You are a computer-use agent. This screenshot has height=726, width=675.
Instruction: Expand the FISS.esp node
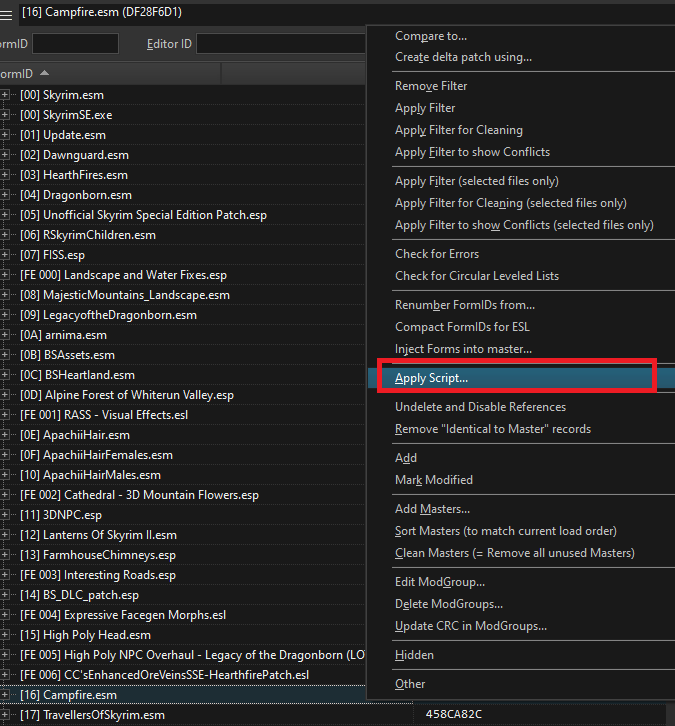point(4,255)
